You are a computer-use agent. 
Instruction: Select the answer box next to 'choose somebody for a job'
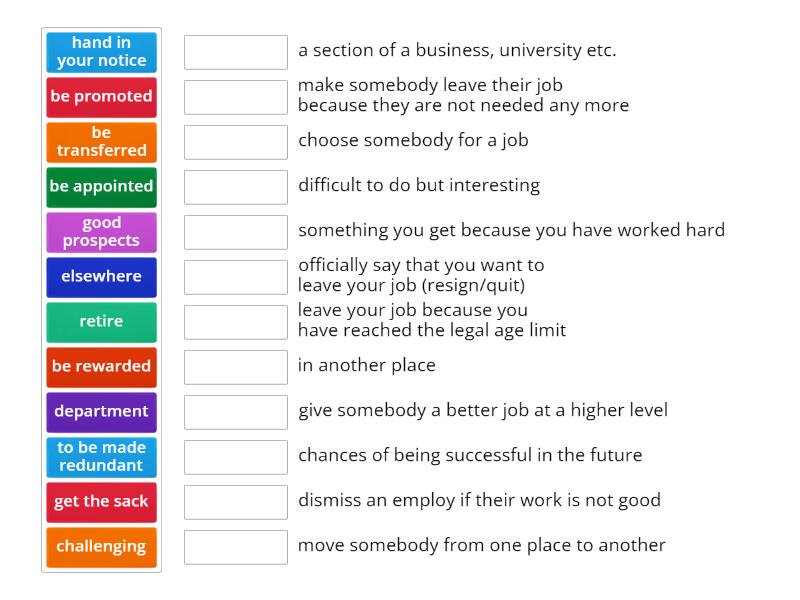pyautogui.click(x=235, y=142)
